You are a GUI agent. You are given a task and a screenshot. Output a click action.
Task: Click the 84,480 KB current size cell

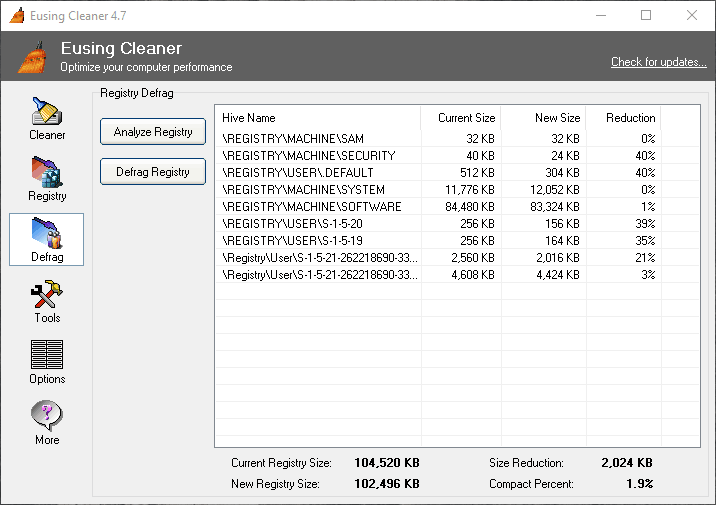tap(470, 207)
